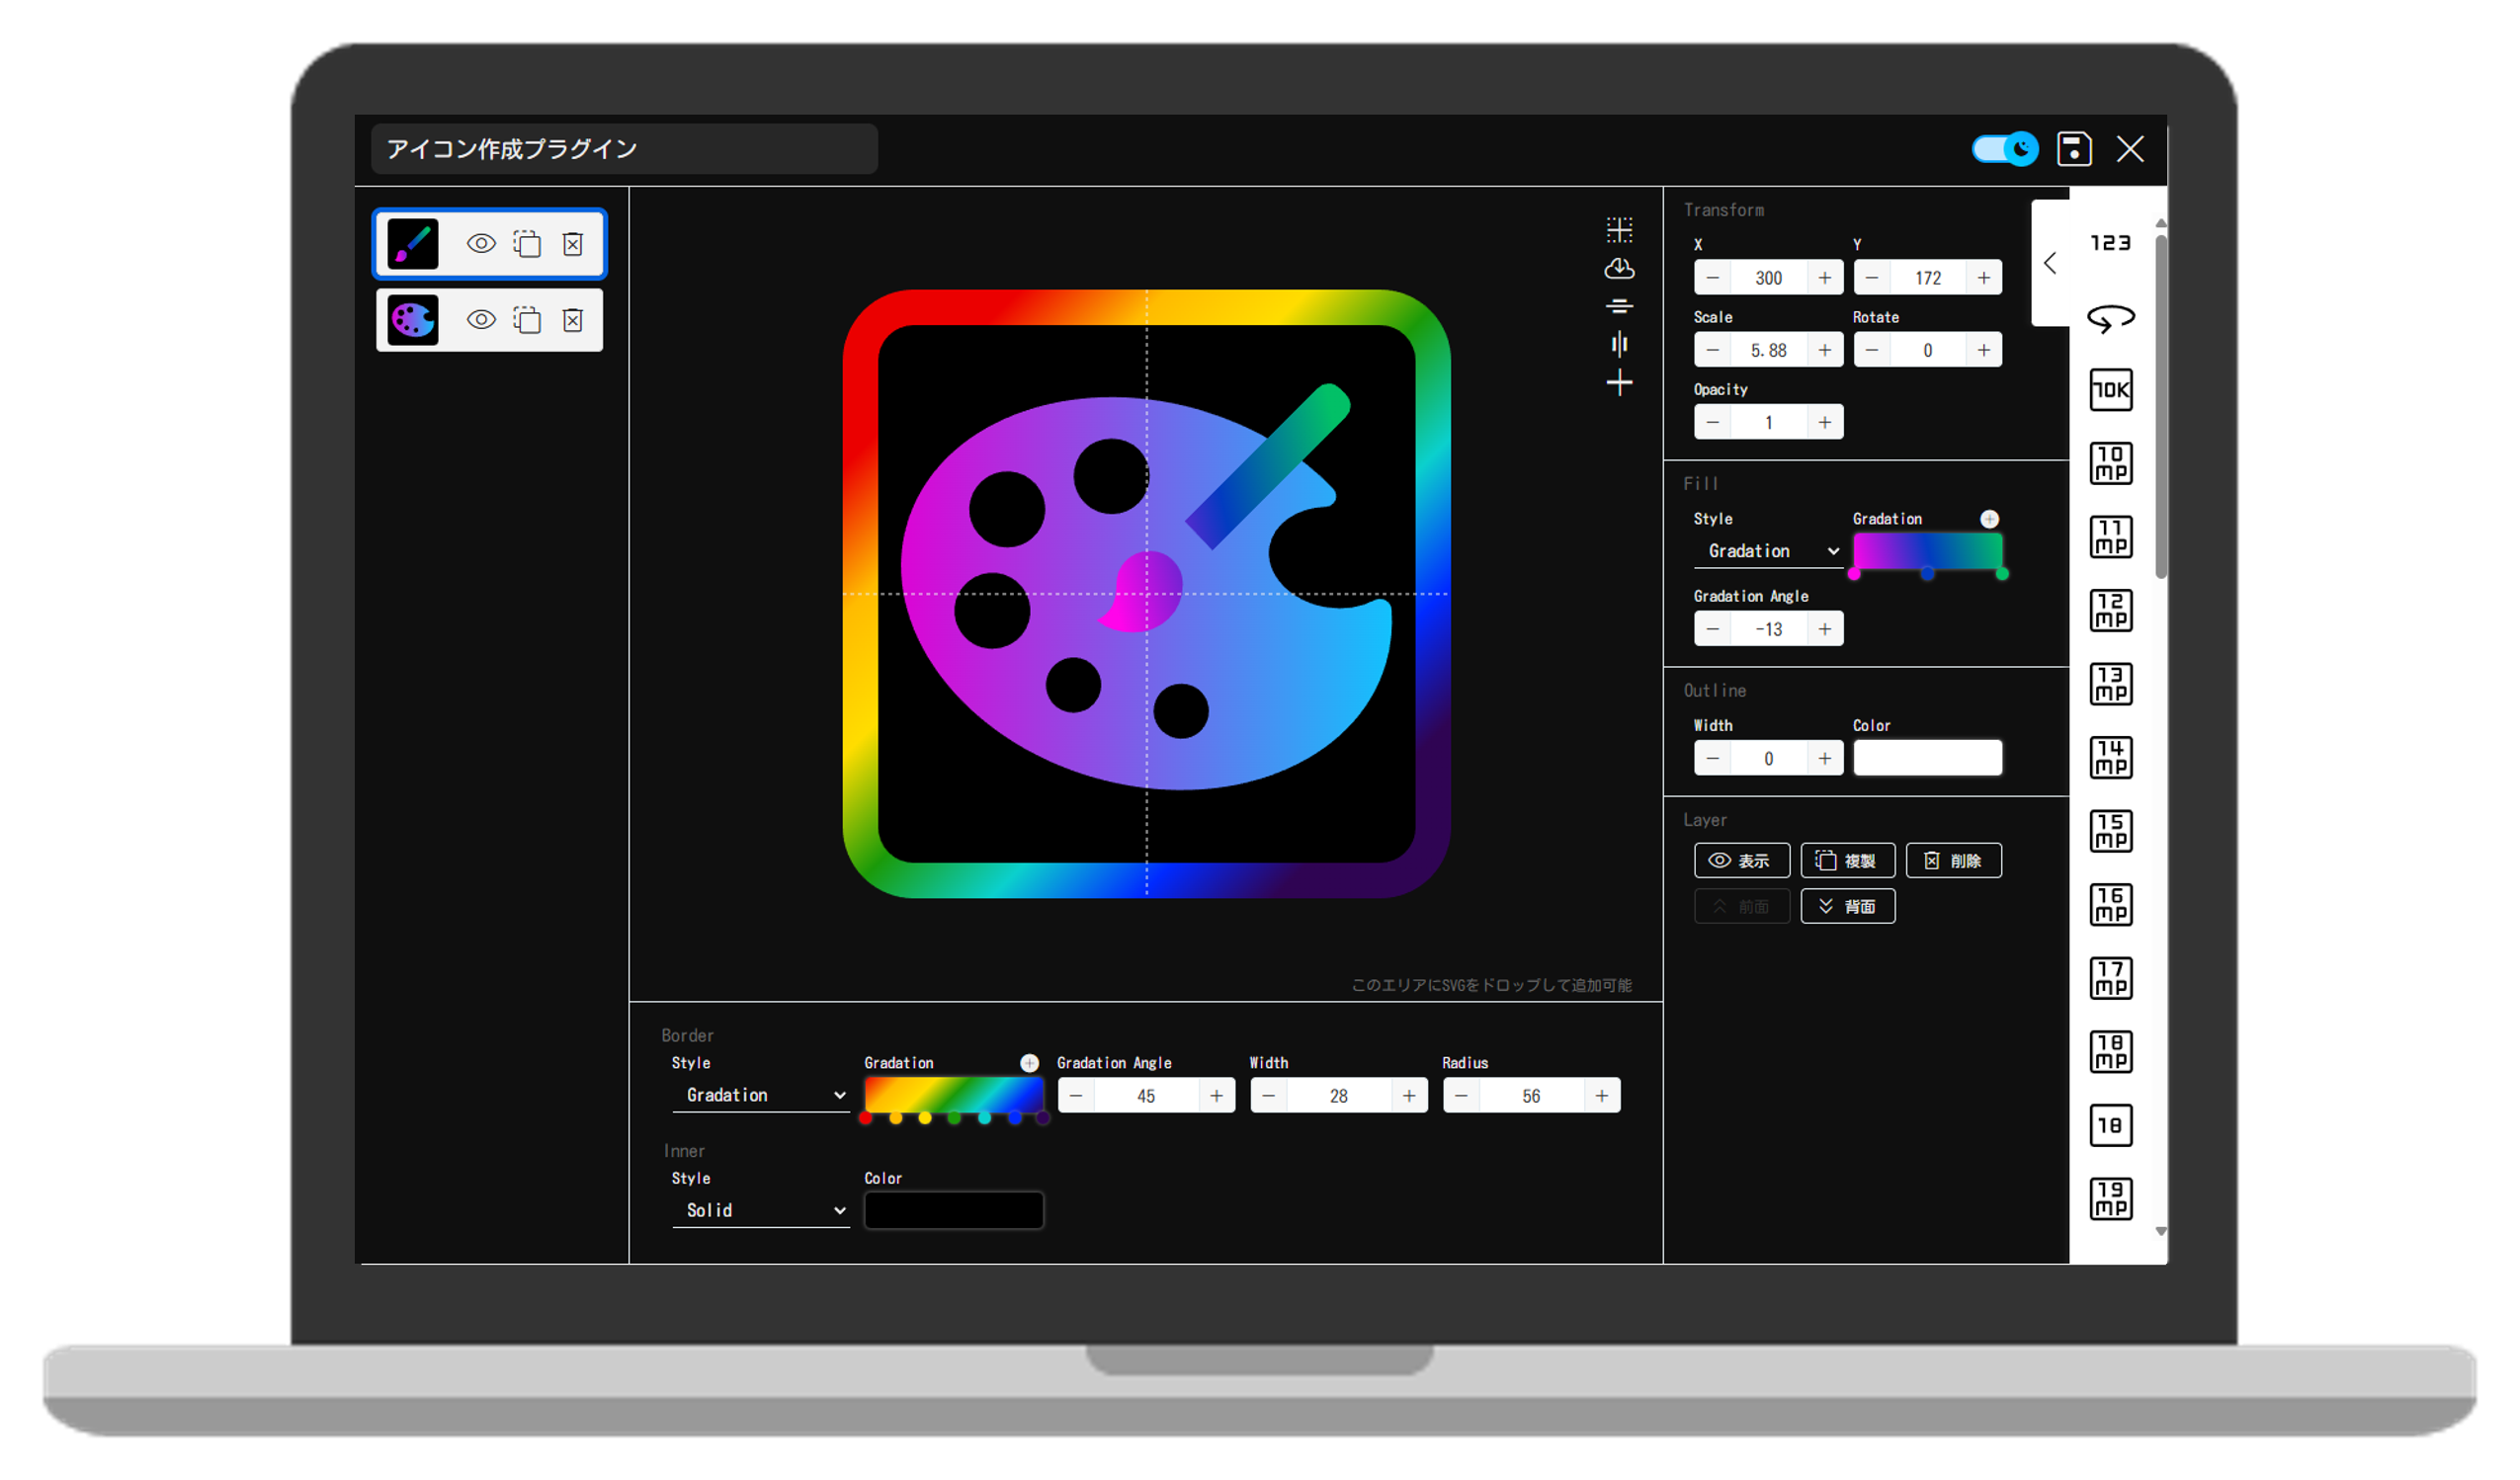Click the vertical align center icon

[x=1619, y=344]
